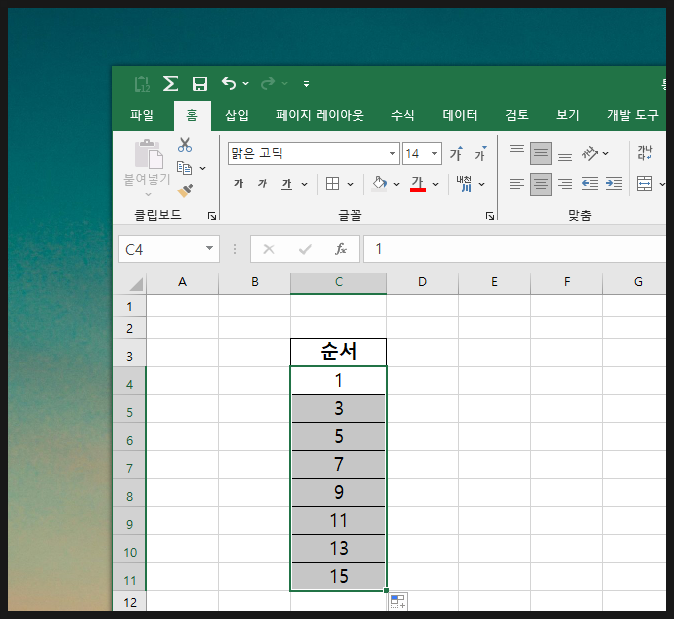Open the 맑은 고딕 font name dropdown

[x=392, y=153]
